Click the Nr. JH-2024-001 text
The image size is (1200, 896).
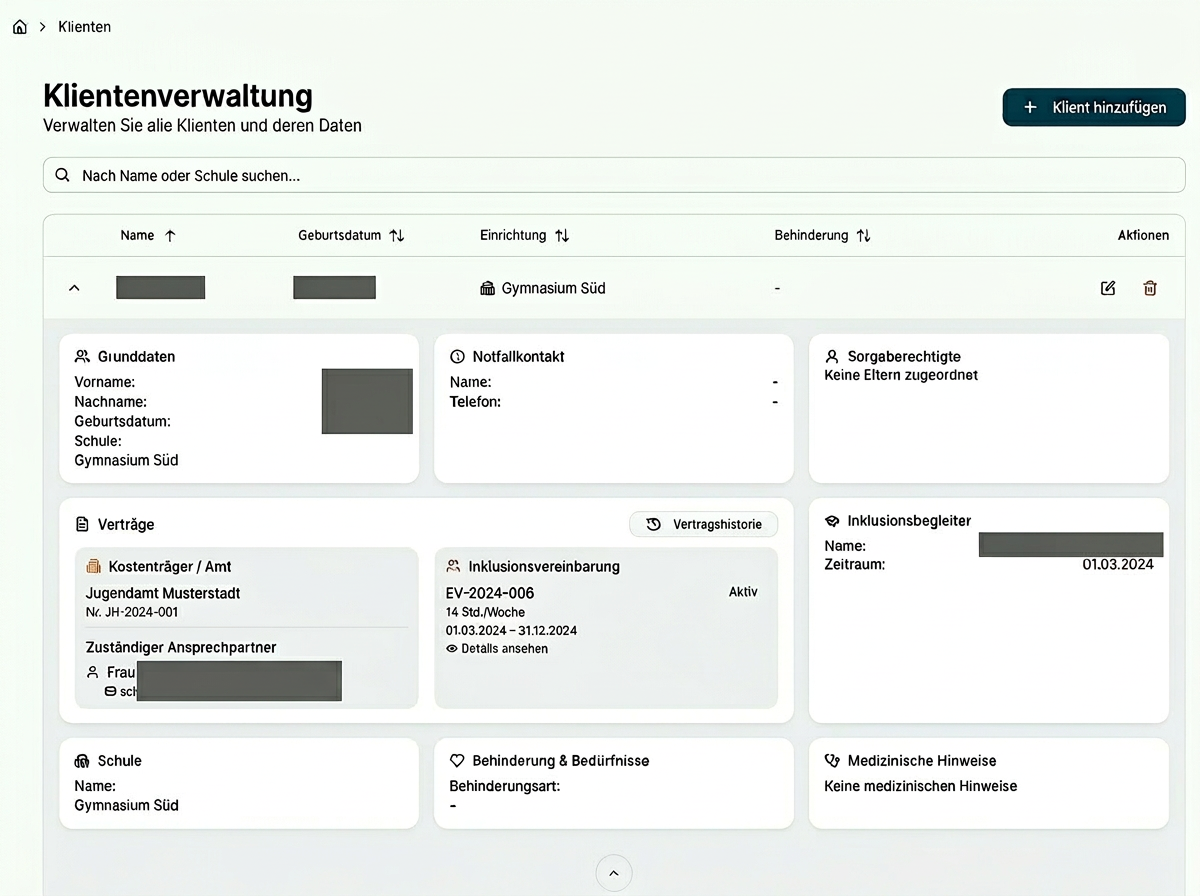pyautogui.click(x=132, y=612)
